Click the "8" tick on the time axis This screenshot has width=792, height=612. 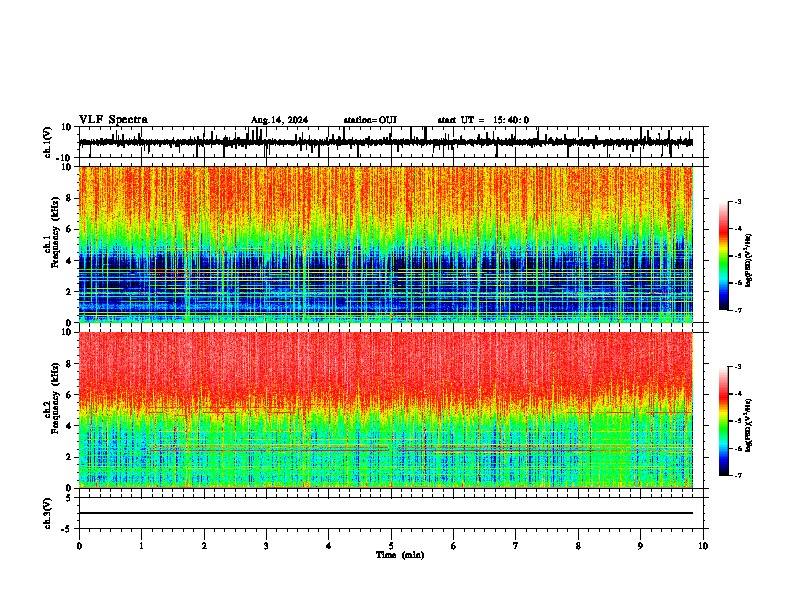click(578, 546)
